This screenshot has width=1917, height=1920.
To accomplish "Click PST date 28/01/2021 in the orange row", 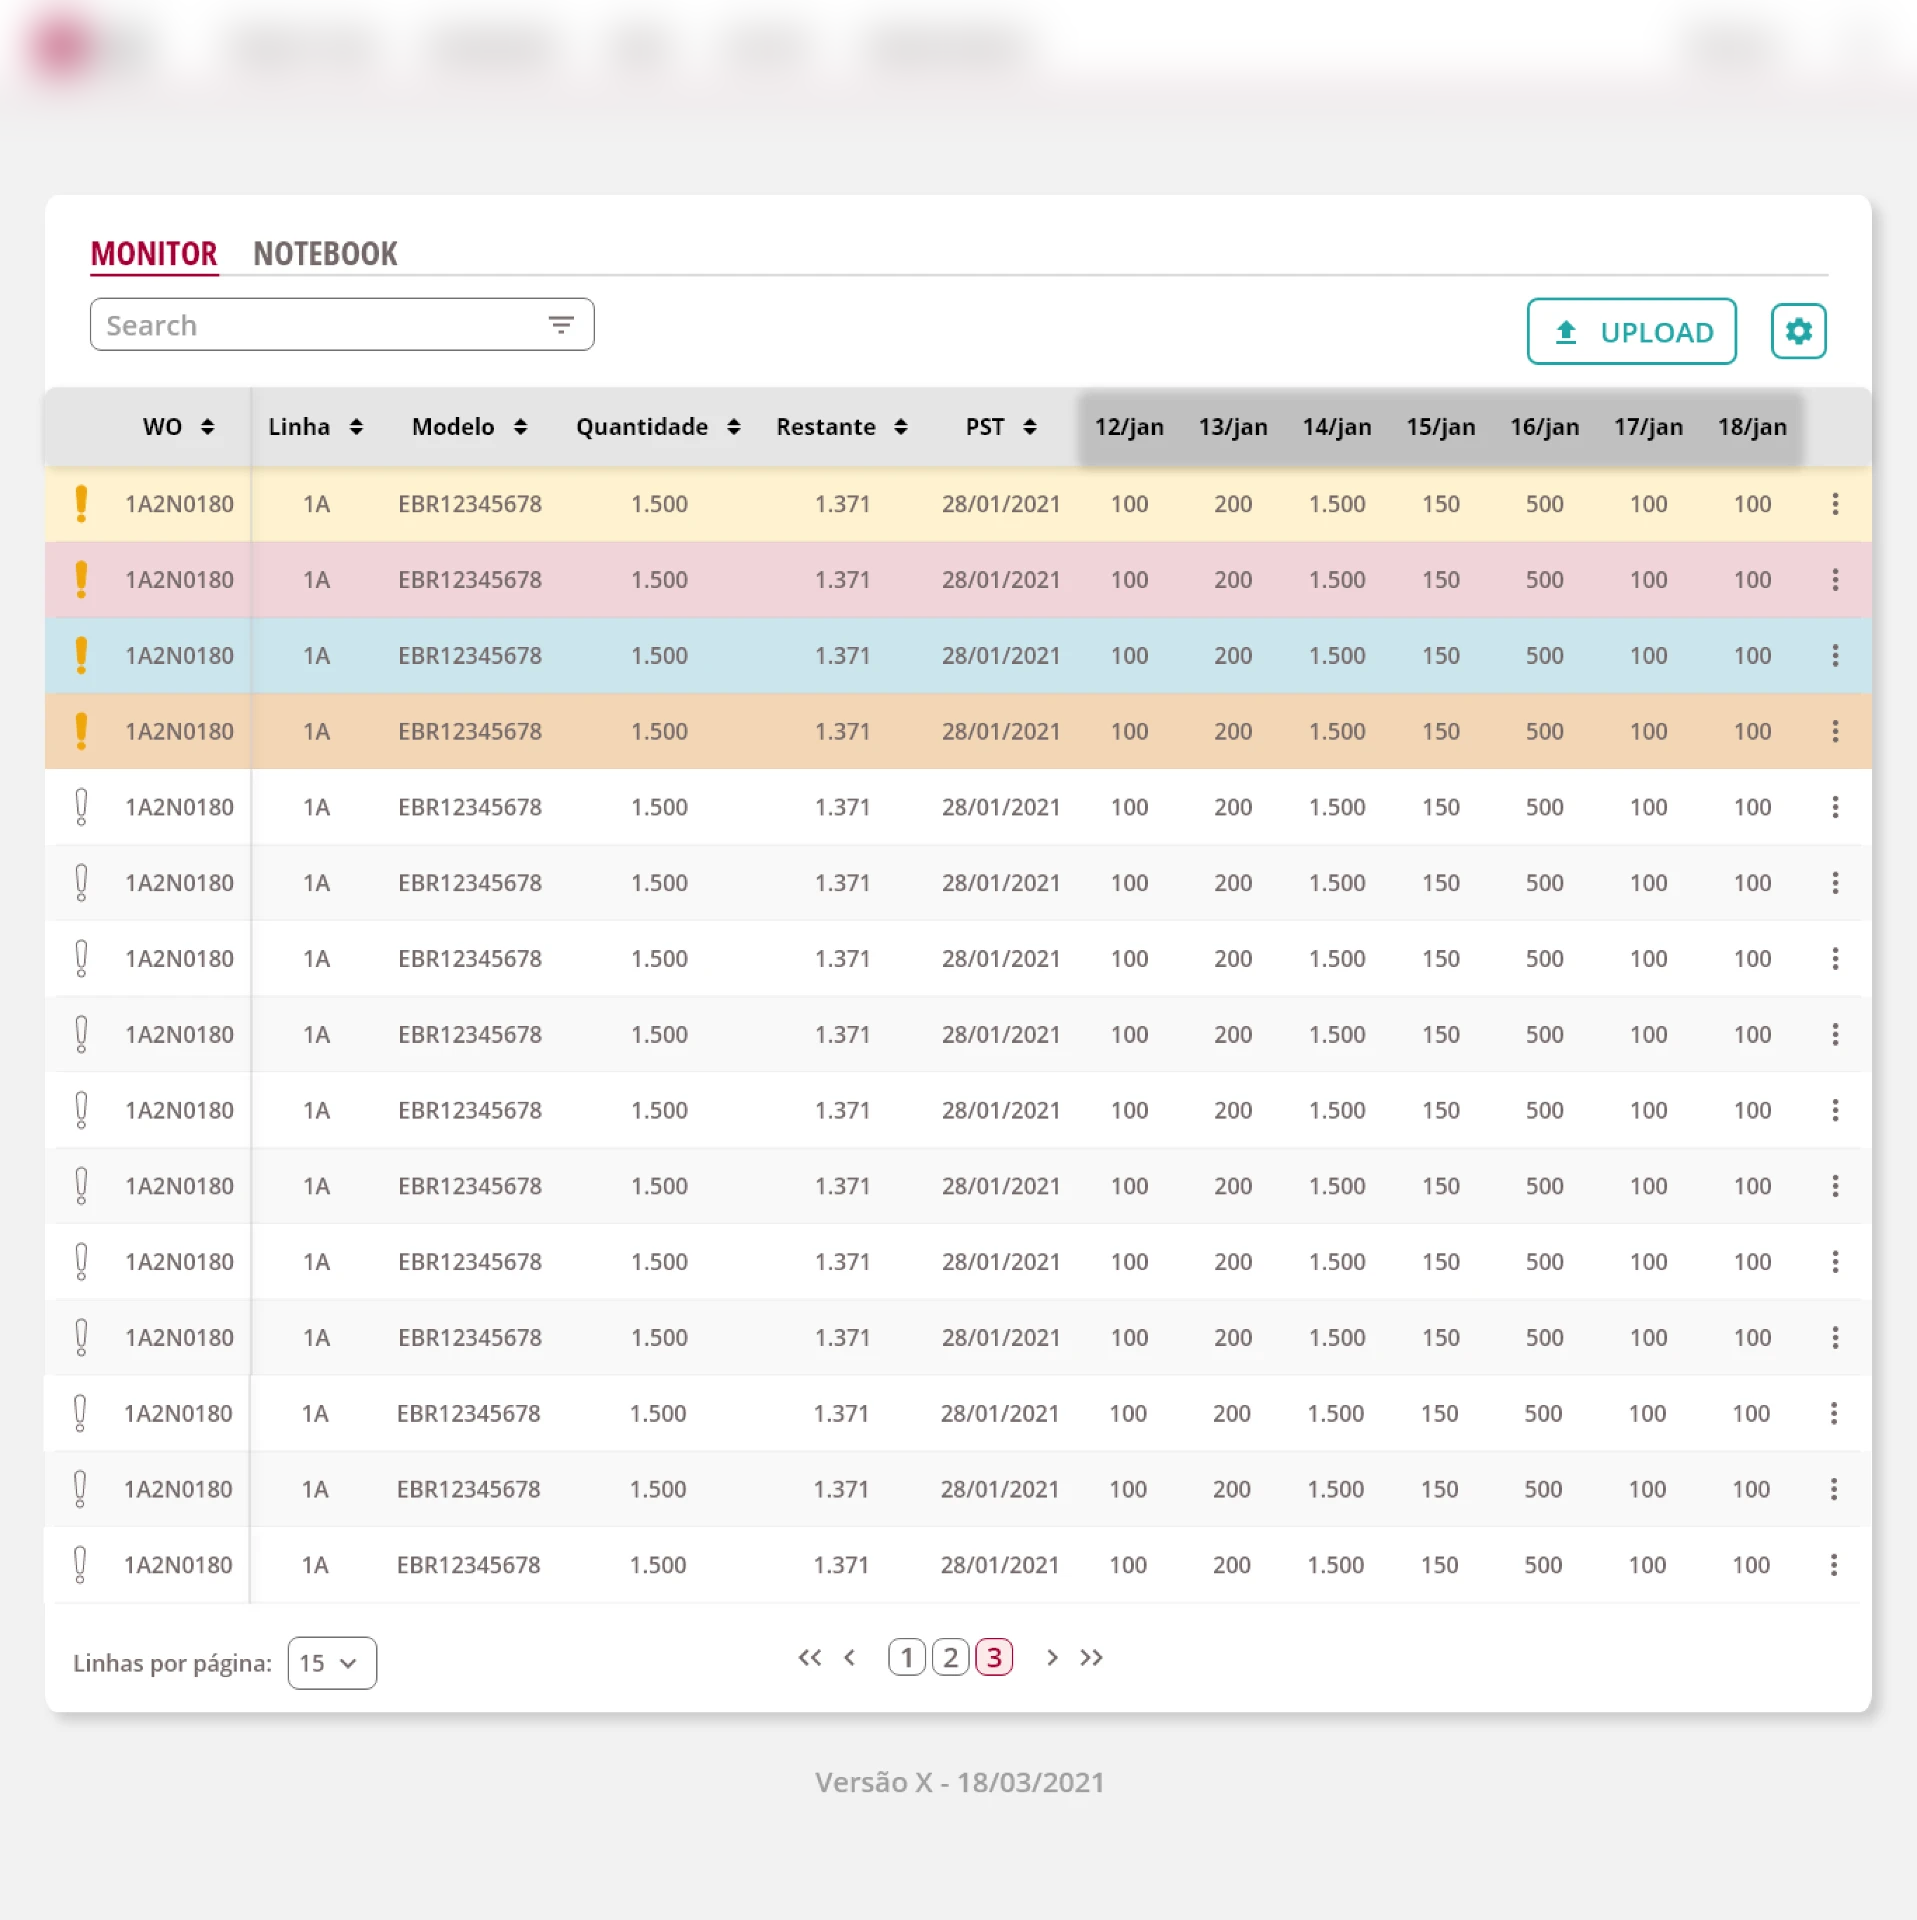I will coord(1001,732).
